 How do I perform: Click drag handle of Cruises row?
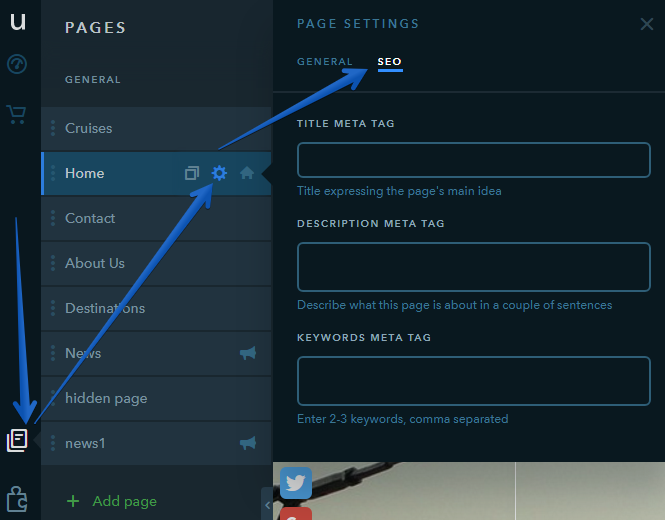53,128
